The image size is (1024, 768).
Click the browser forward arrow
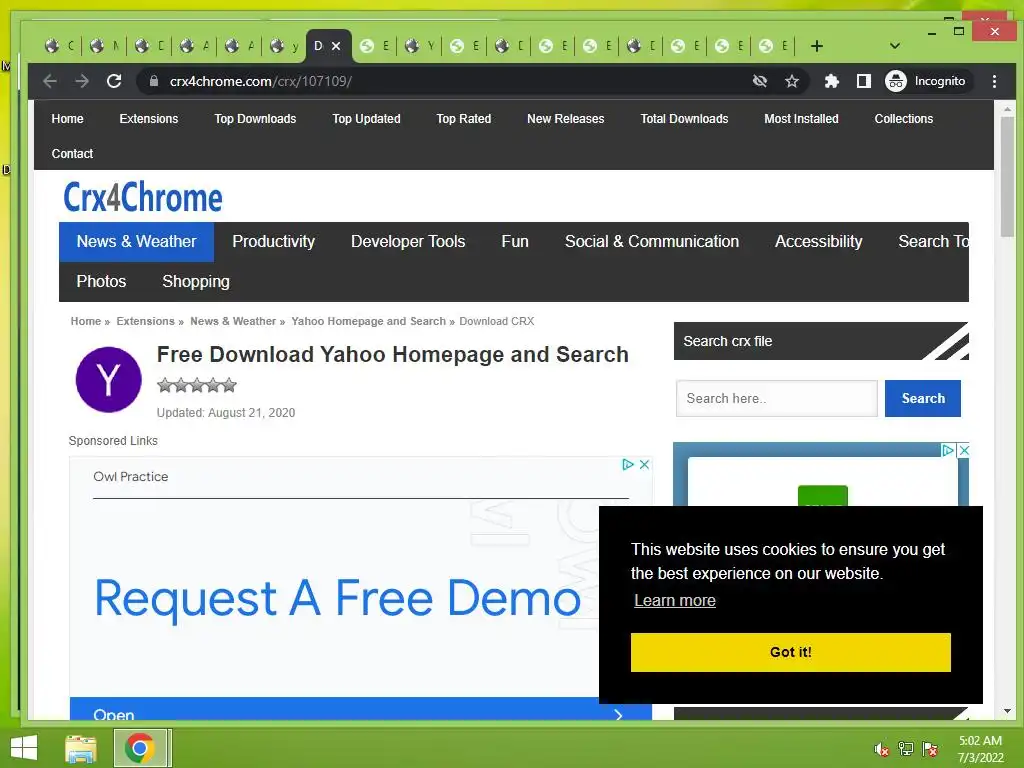coord(82,81)
